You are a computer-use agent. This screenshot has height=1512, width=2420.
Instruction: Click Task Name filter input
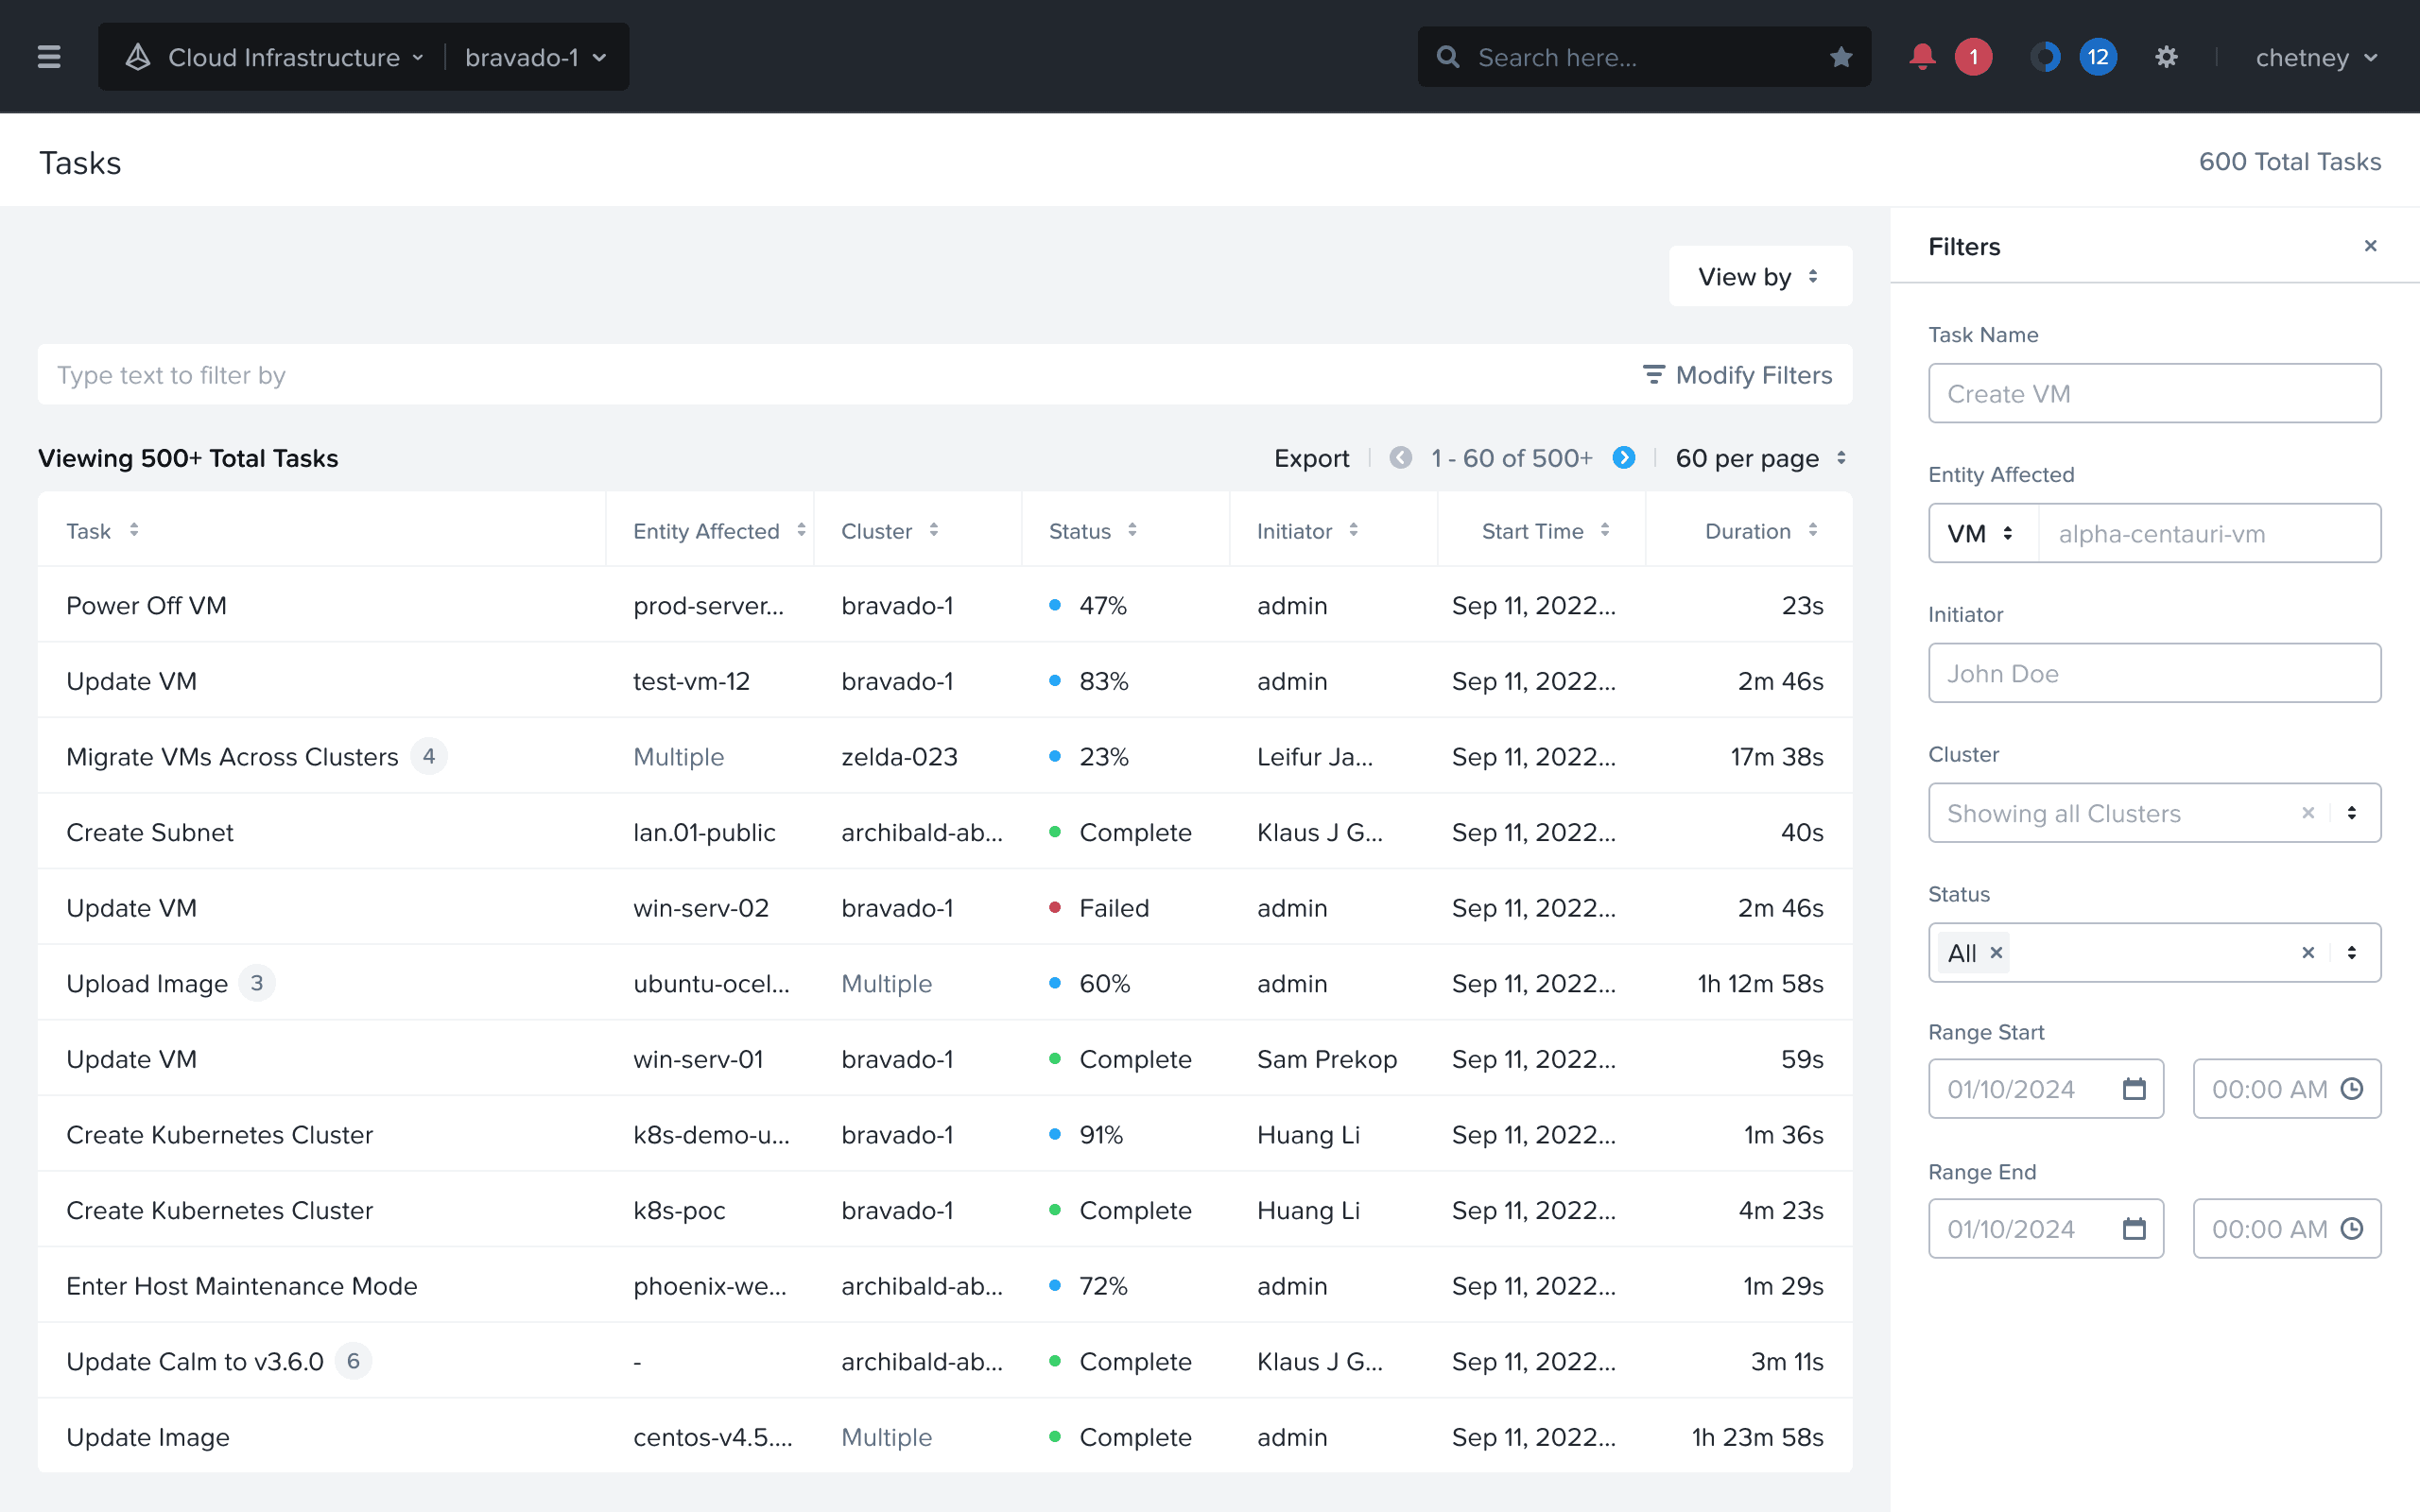pyautogui.click(x=2154, y=393)
